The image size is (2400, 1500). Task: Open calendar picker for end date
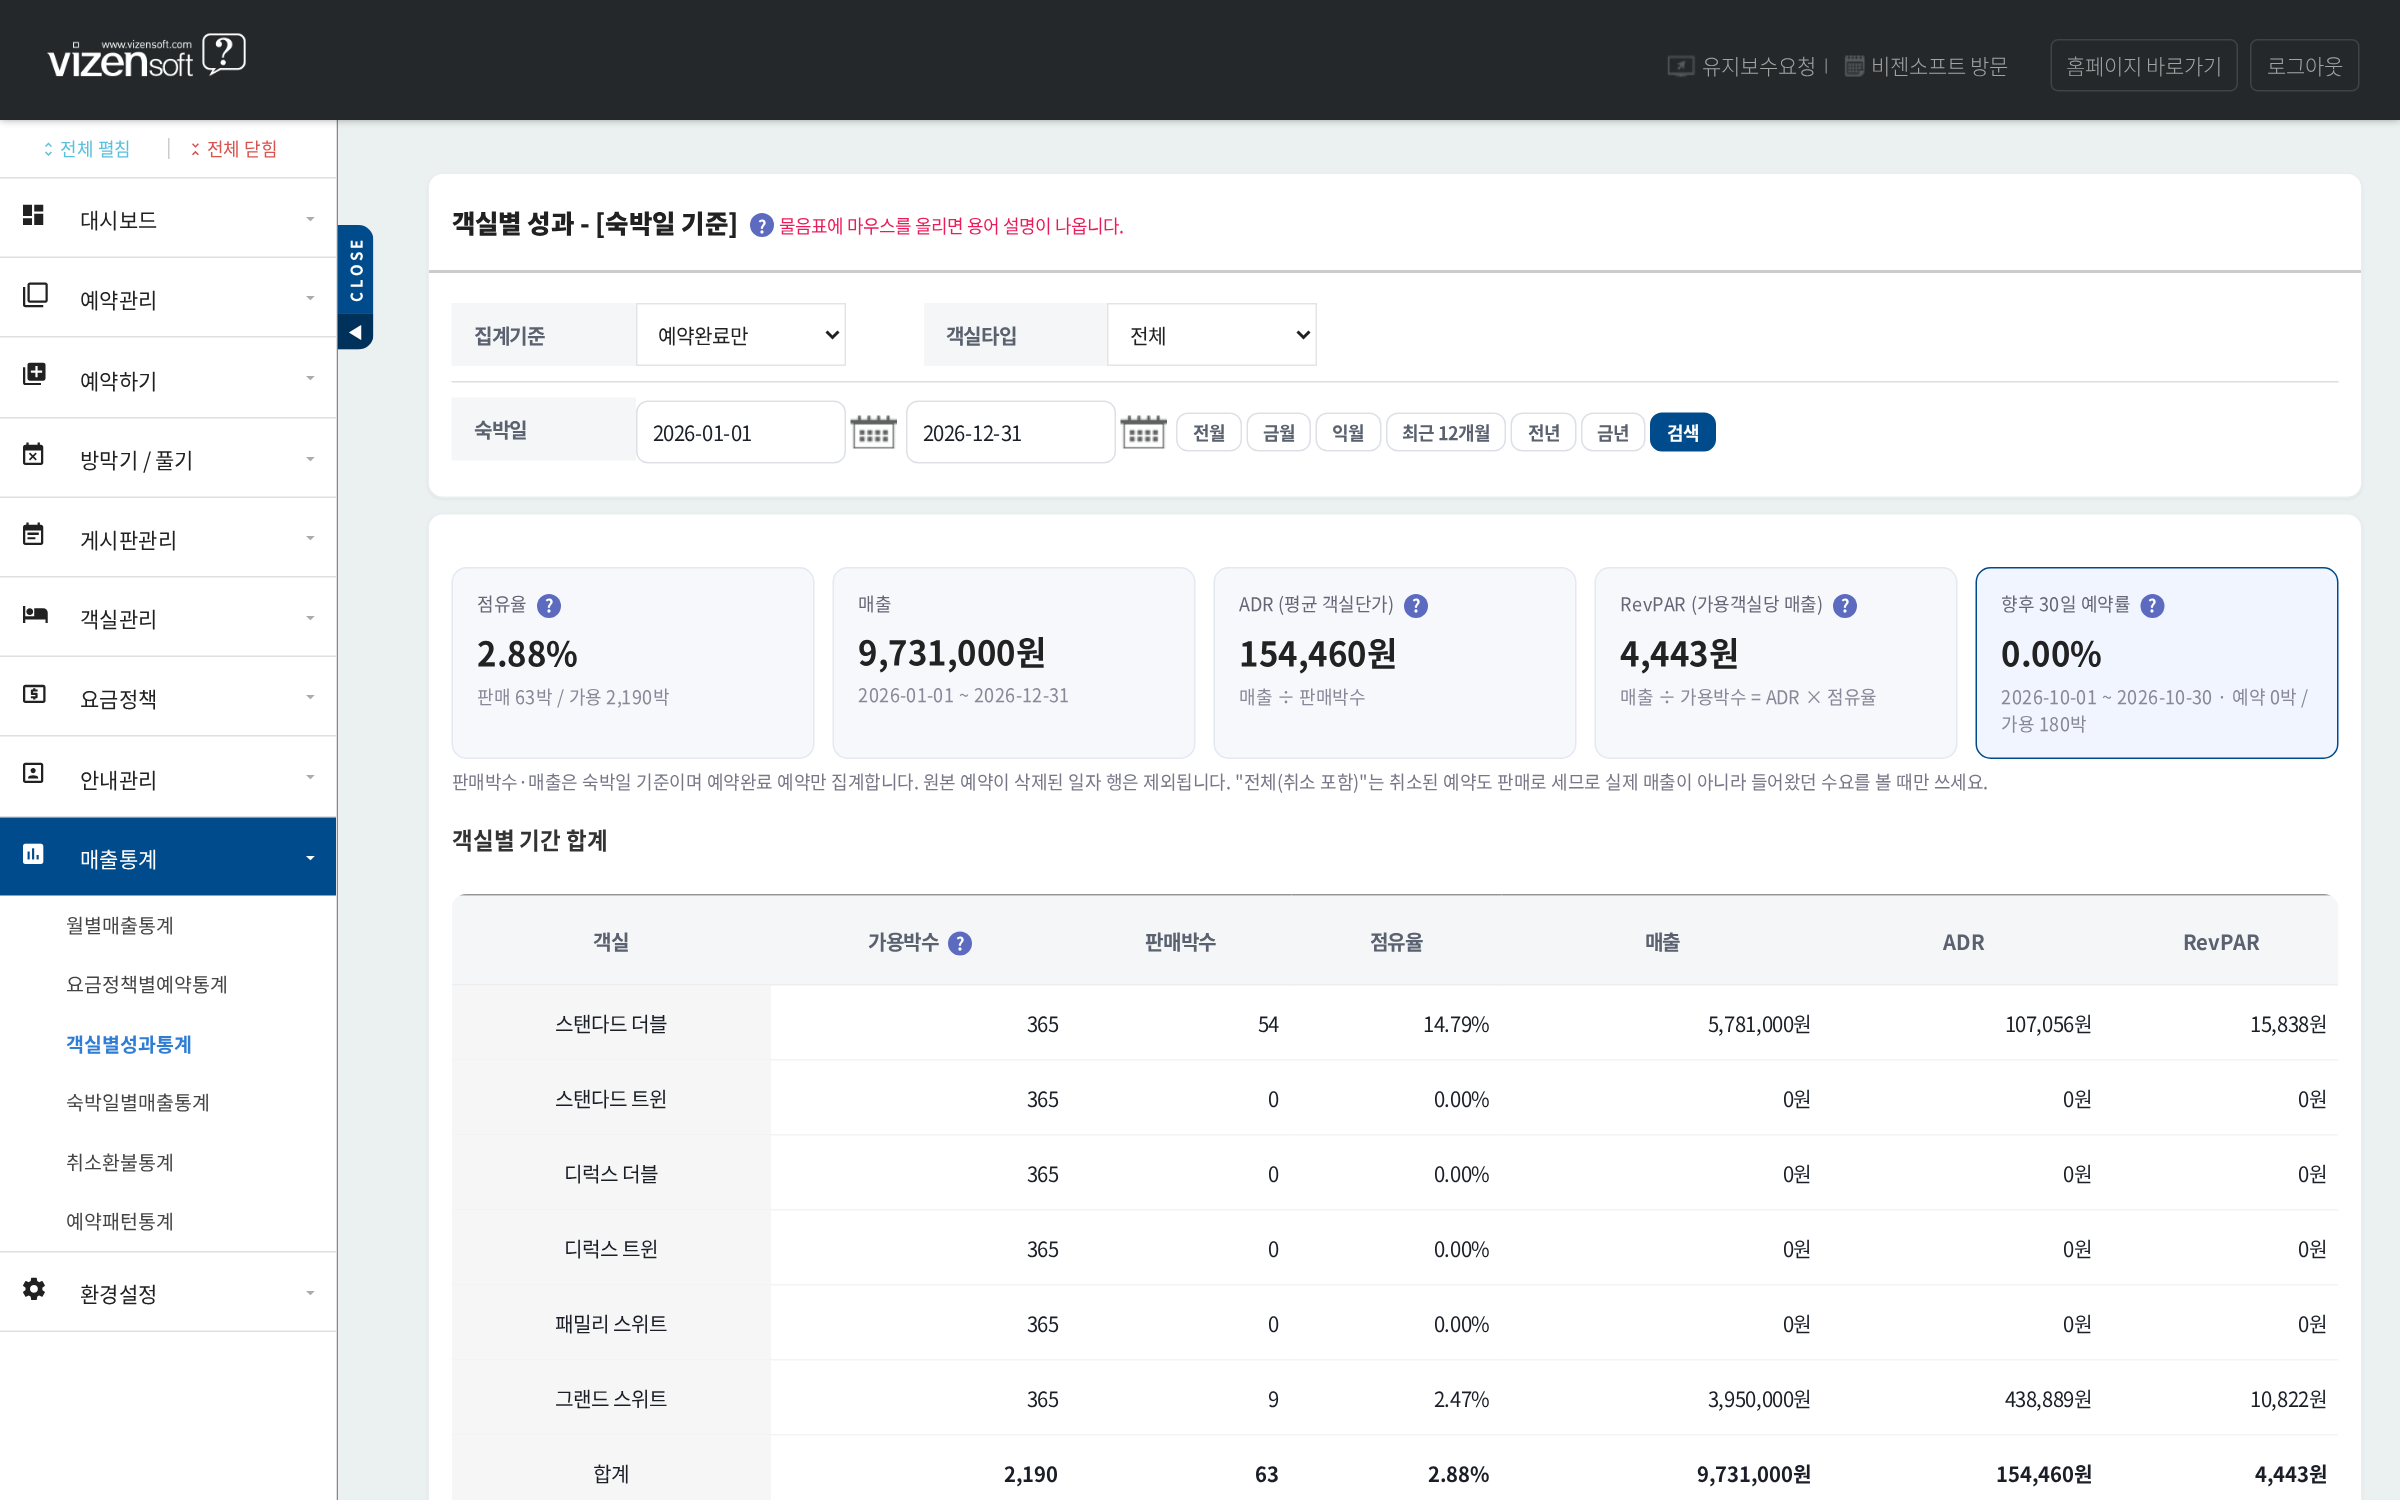click(1143, 432)
